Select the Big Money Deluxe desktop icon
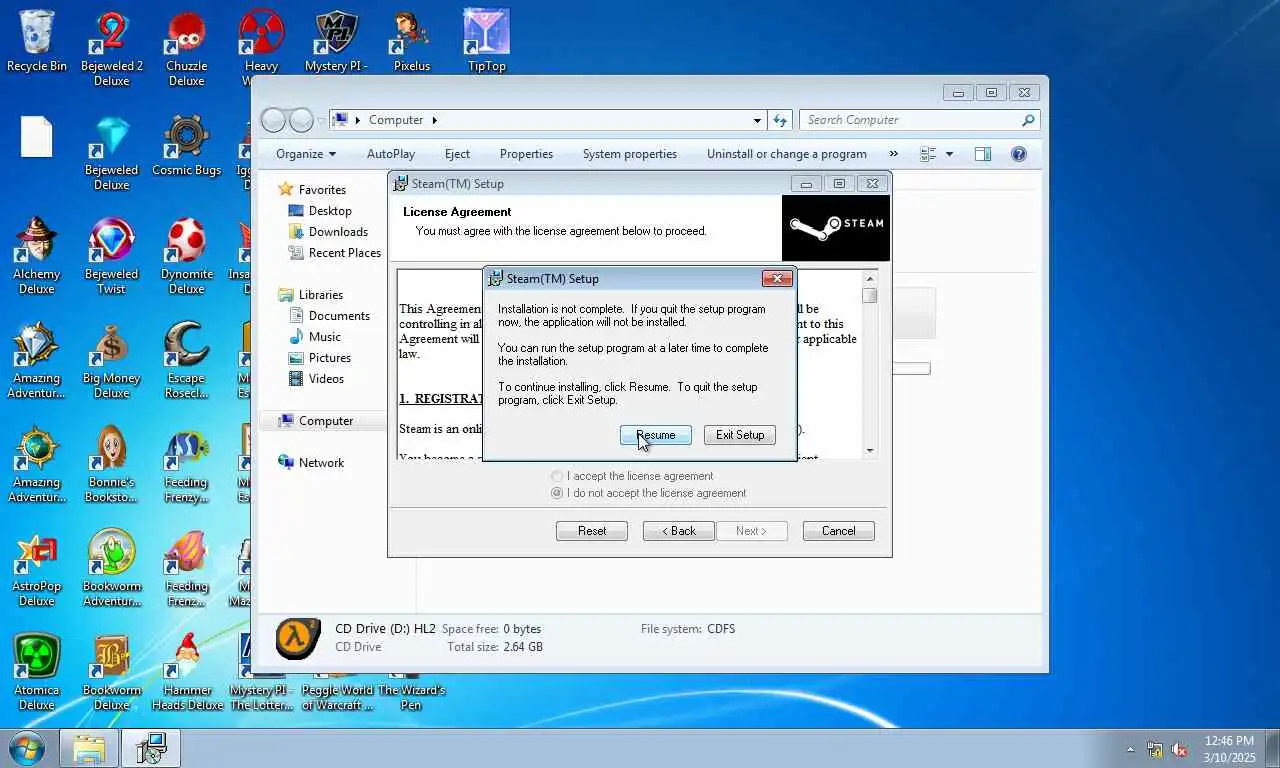This screenshot has width=1280, height=768. pyautogui.click(x=112, y=361)
